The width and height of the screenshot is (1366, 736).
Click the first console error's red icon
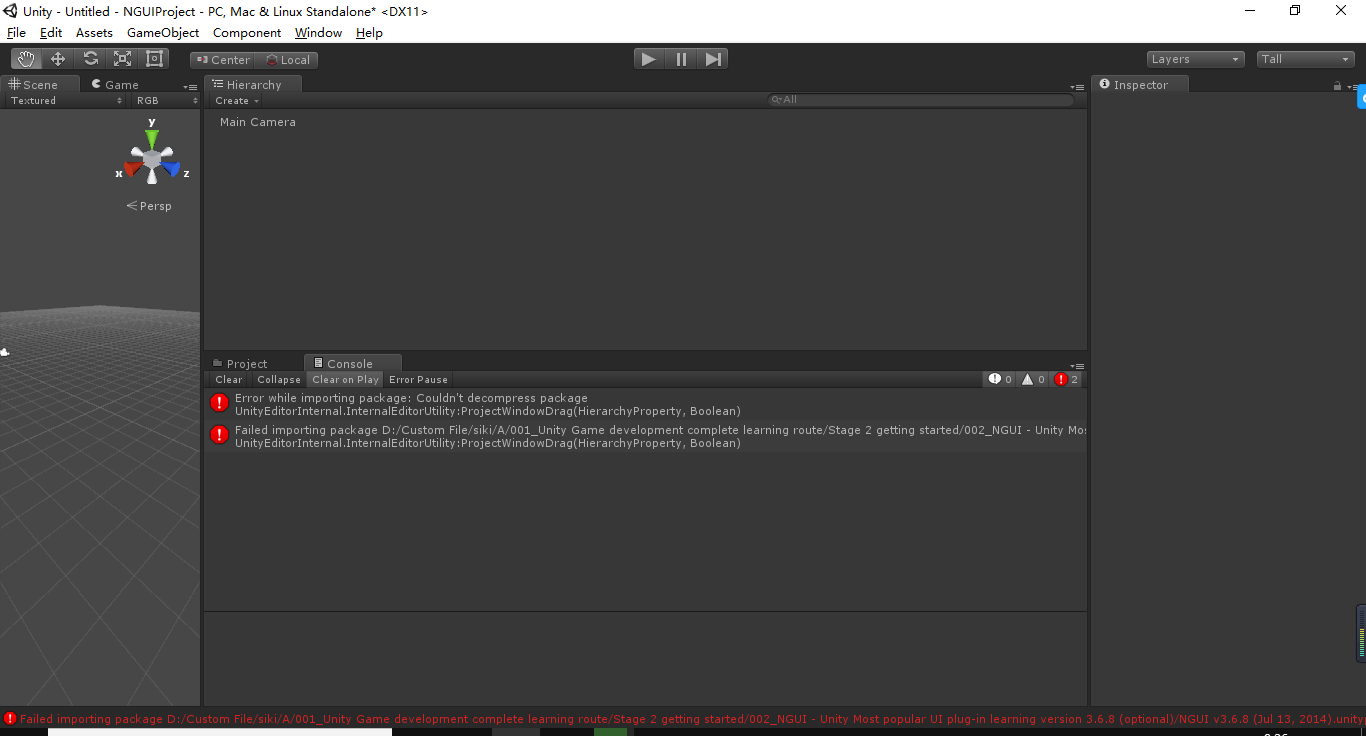(x=220, y=403)
